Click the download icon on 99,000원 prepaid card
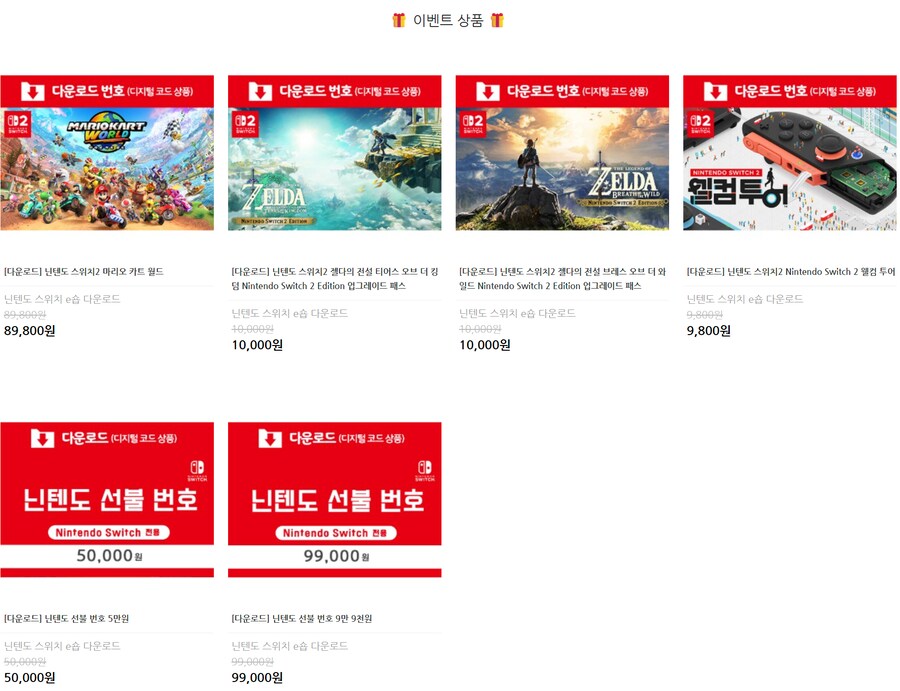 [270, 438]
